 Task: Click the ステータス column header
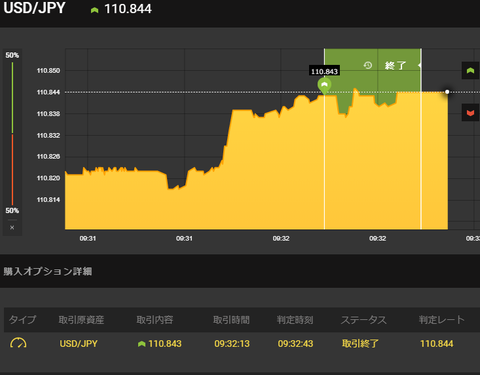pos(364,320)
